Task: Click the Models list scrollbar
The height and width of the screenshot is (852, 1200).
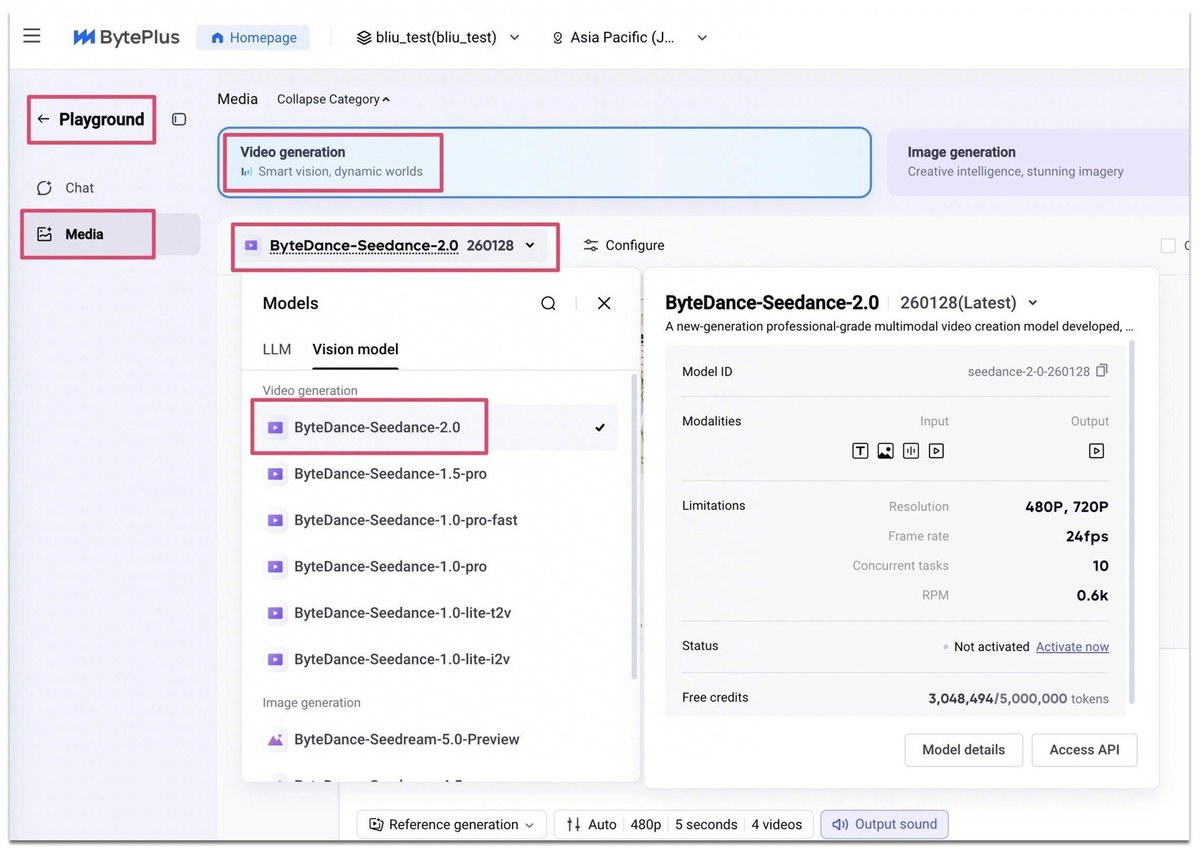Action: [632, 527]
